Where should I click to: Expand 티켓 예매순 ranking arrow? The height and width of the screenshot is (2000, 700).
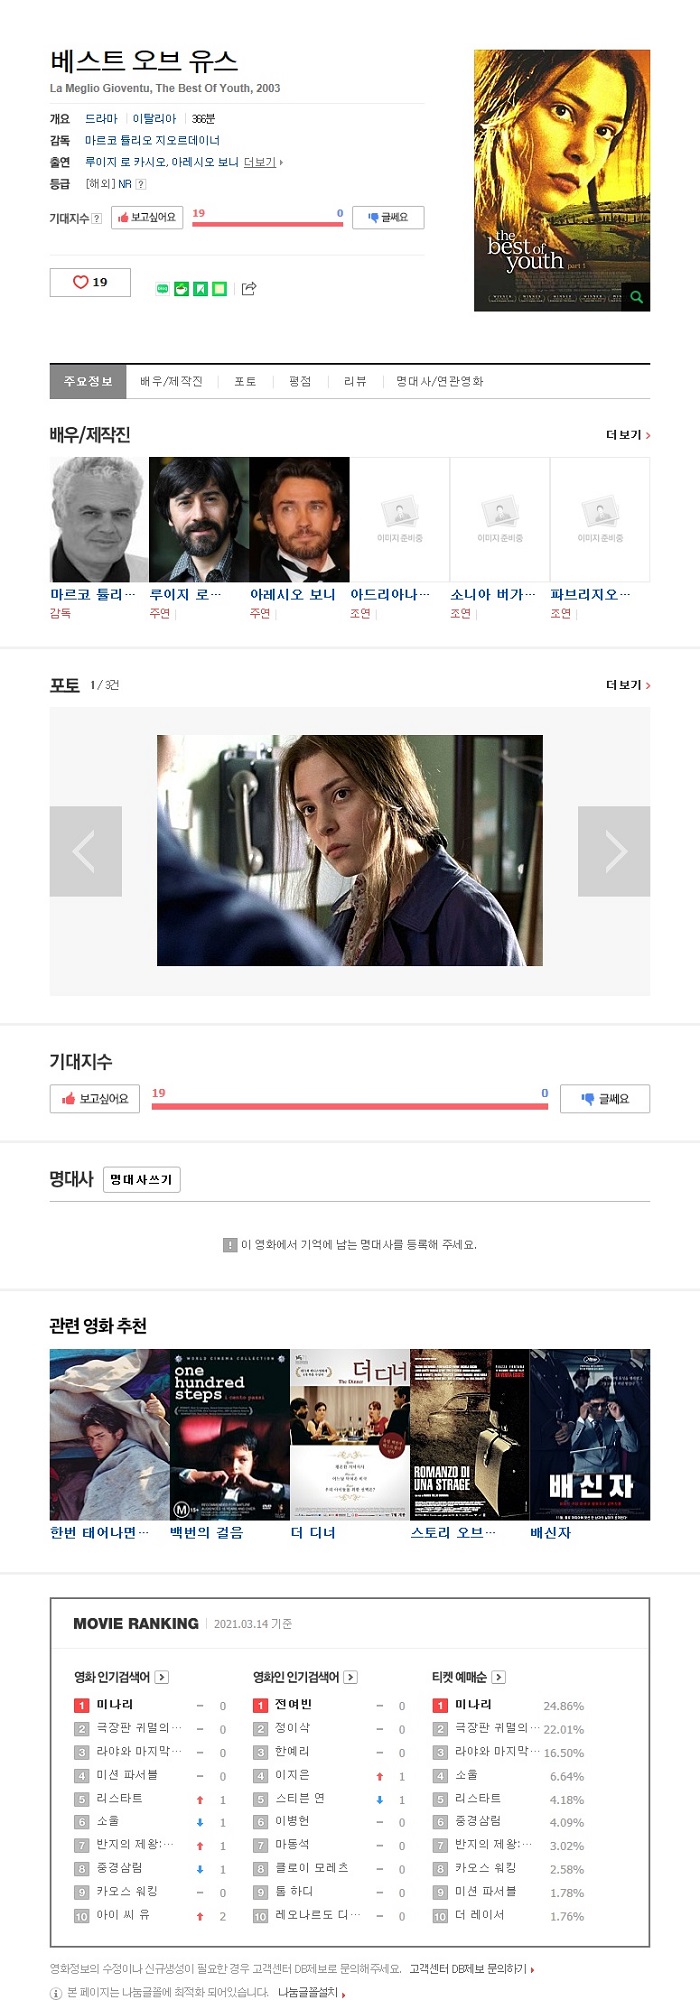coord(499,1677)
